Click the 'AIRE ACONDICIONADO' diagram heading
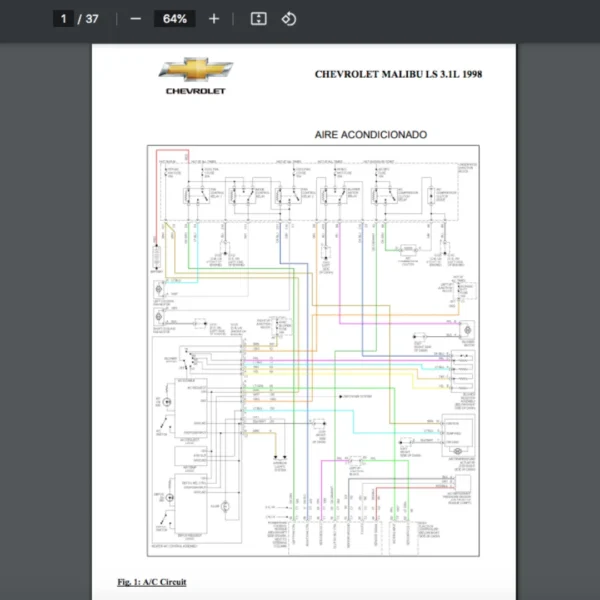 click(370, 134)
